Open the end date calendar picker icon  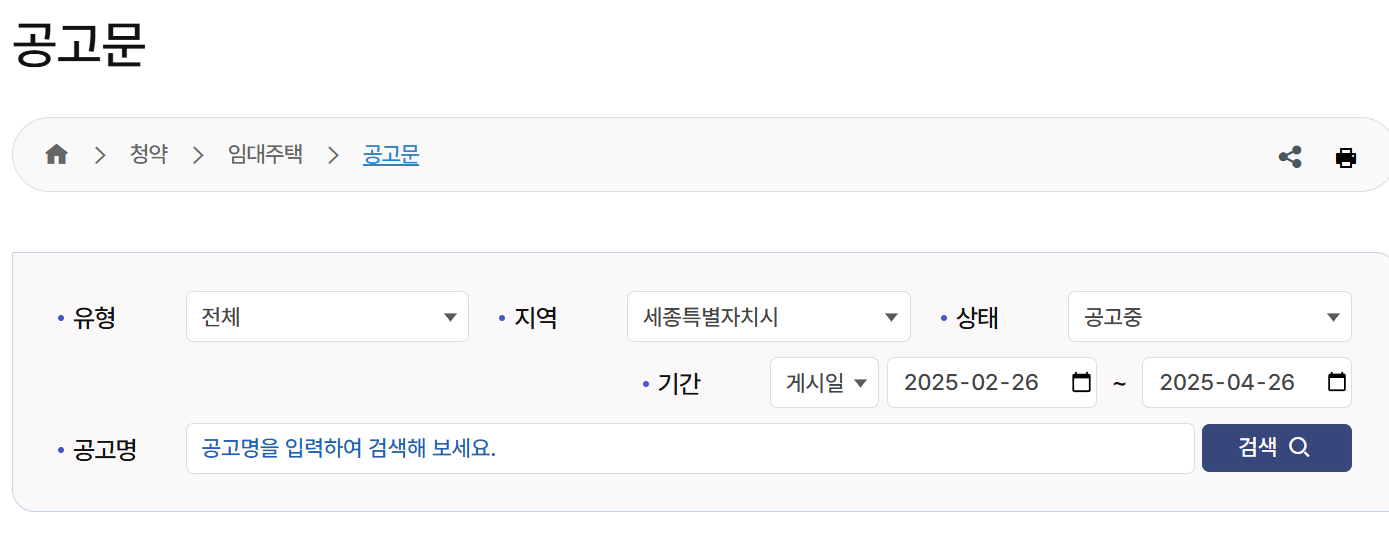click(x=1336, y=382)
